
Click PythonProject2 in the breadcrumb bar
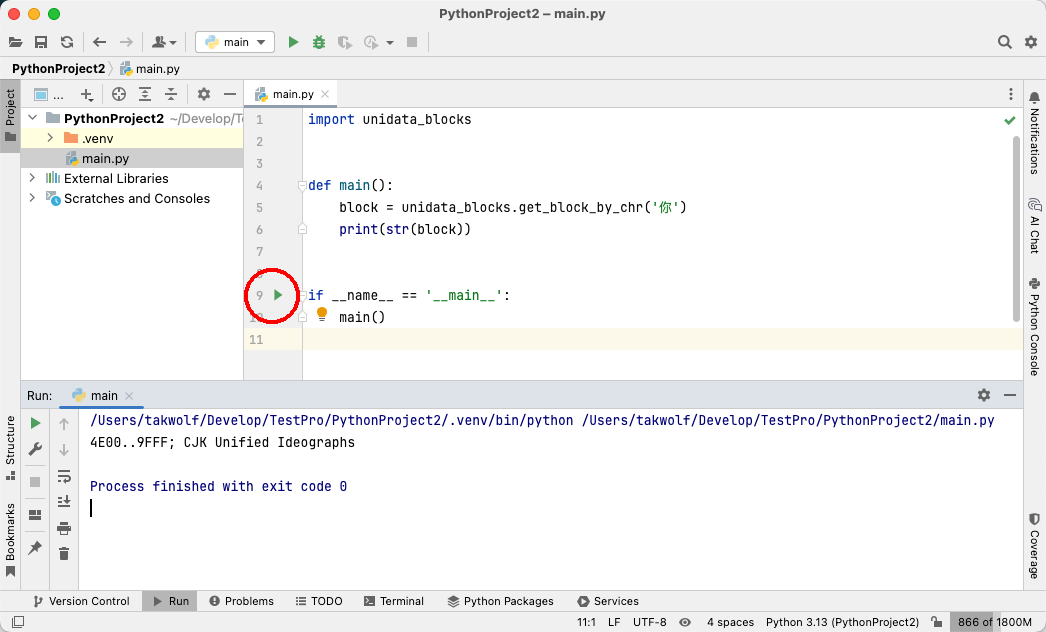point(59,69)
